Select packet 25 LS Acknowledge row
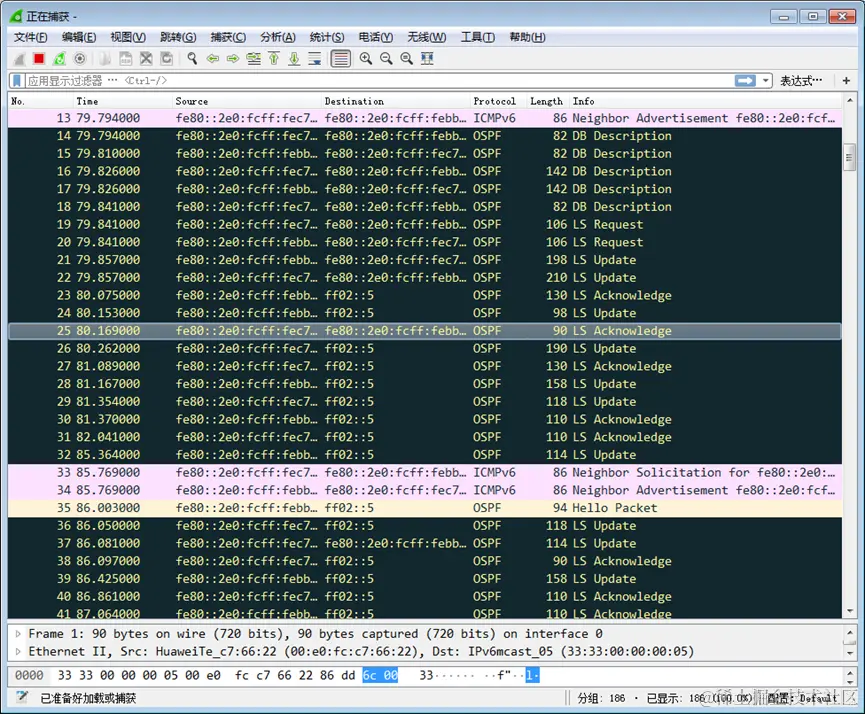 click(425, 331)
